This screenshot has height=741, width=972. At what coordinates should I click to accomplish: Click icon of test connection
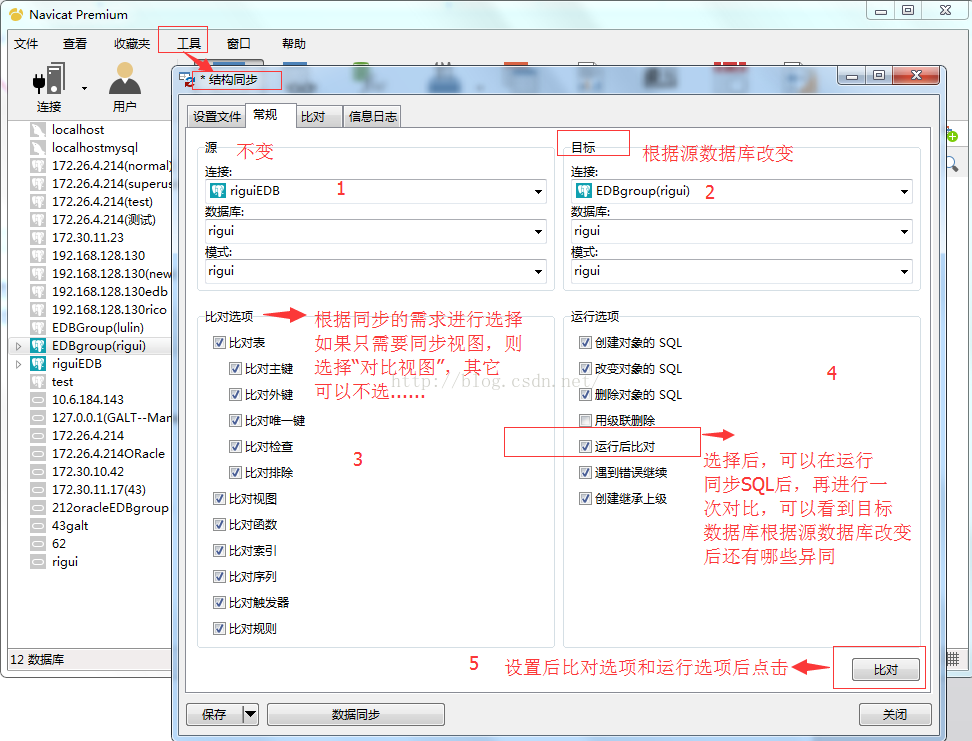(38, 381)
